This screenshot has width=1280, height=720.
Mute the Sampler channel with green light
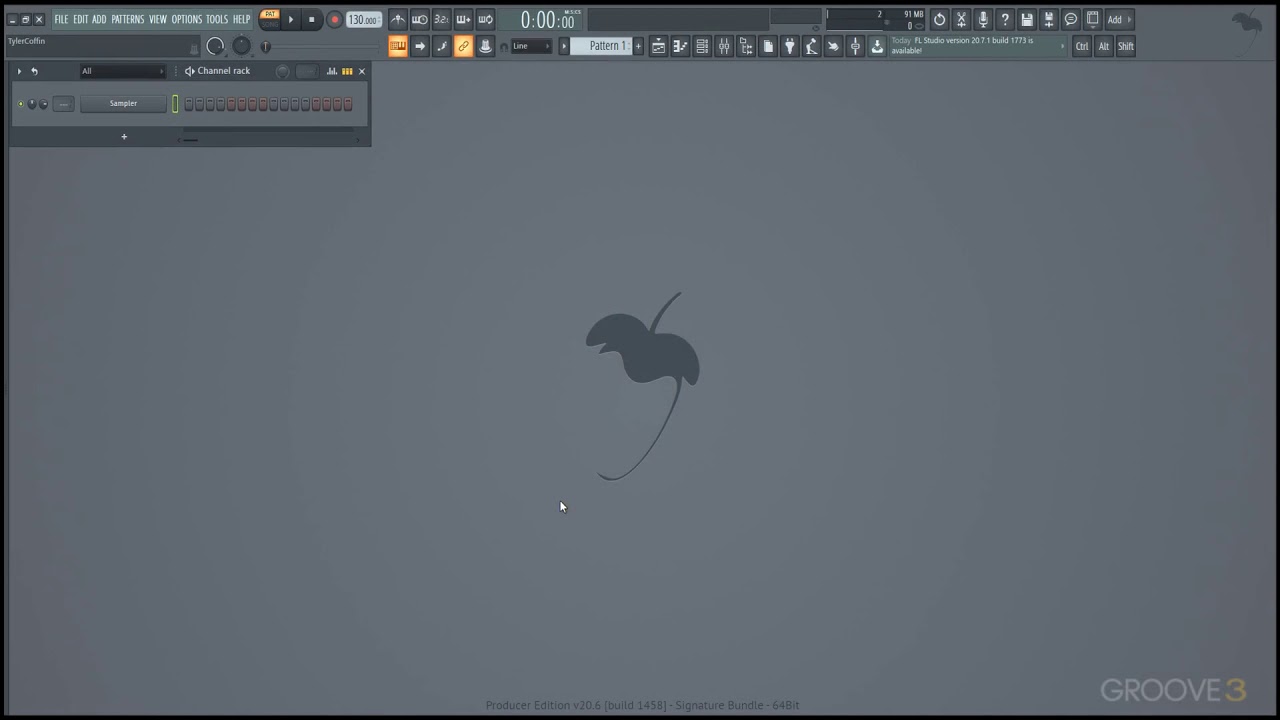click(x=21, y=104)
